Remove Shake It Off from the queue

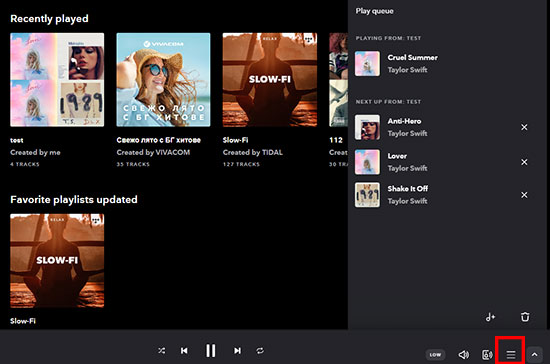(524, 195)
